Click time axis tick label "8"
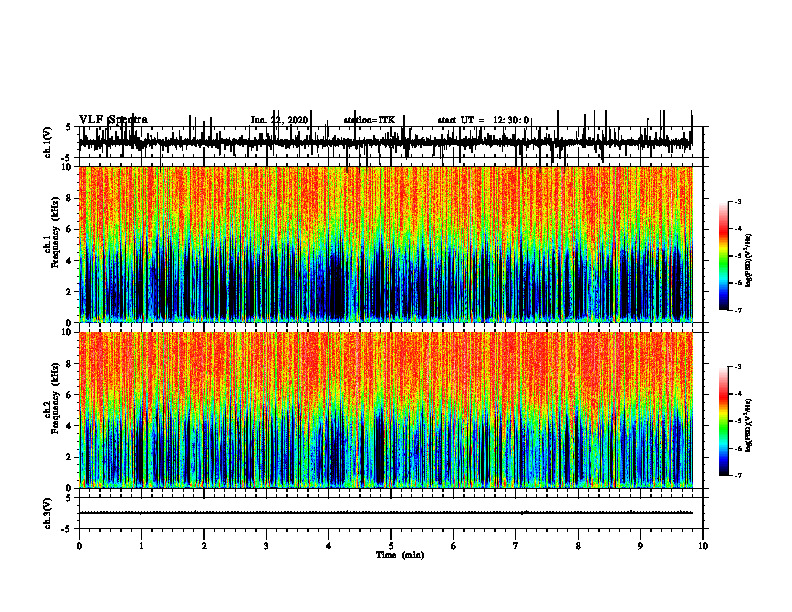 click(578, 546)
